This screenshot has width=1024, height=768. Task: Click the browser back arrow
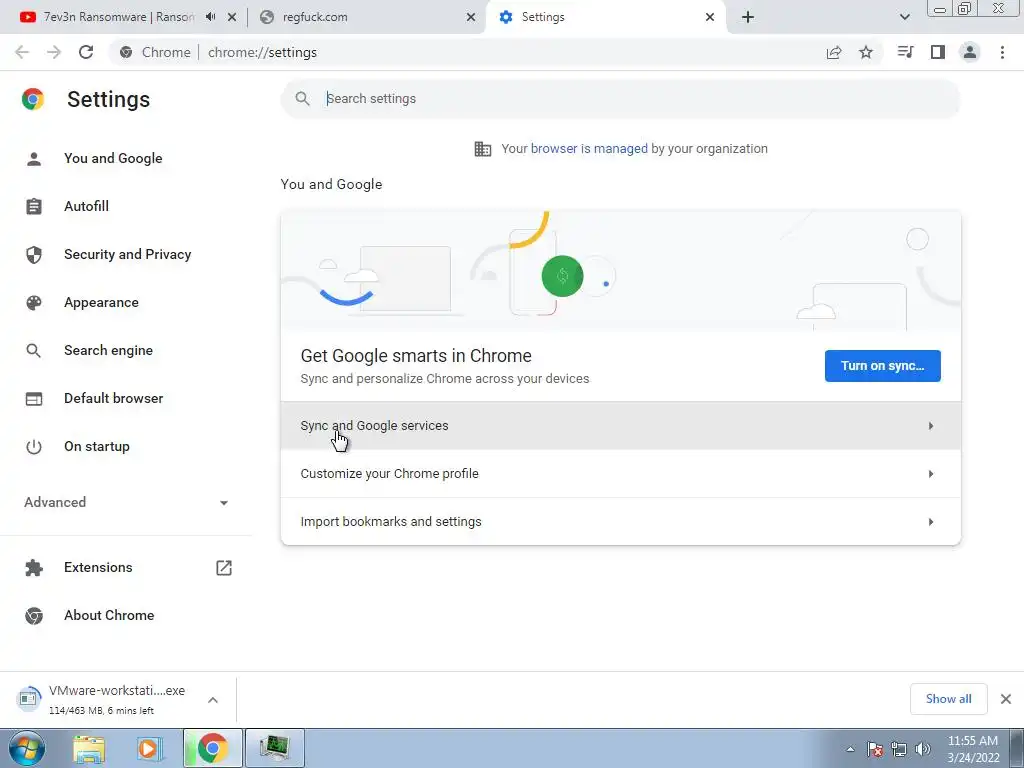[22, 52]
